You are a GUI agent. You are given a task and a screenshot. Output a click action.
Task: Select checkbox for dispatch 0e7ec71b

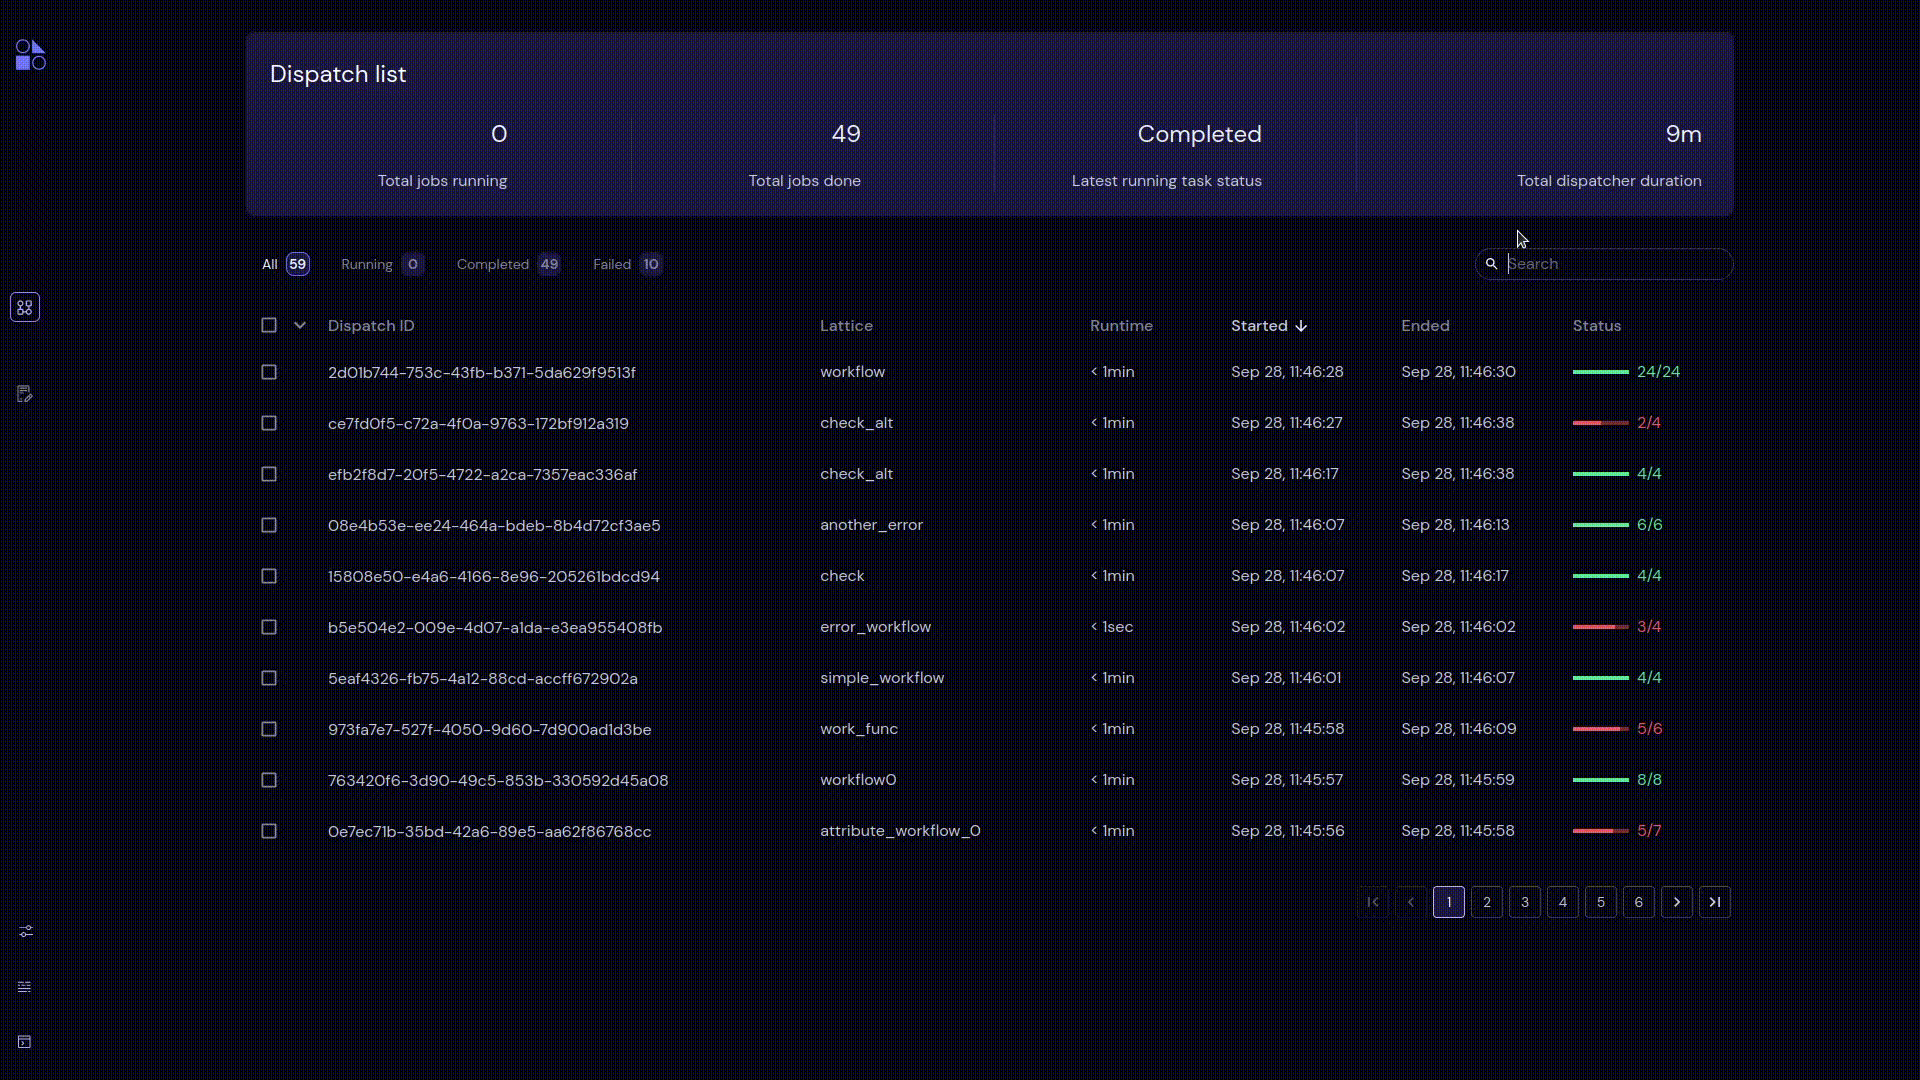[269, 831]
